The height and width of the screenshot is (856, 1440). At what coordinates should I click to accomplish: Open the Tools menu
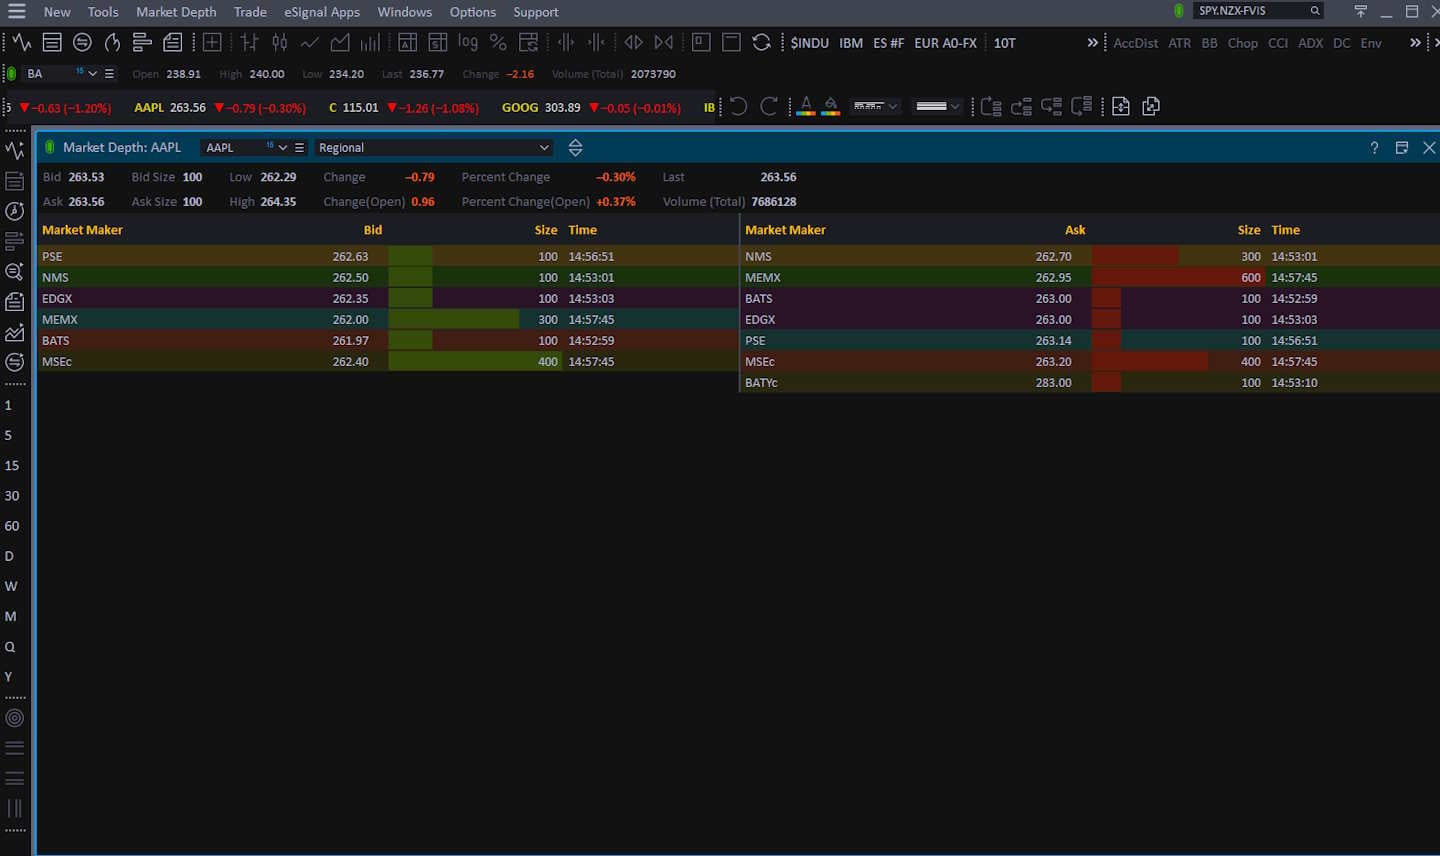tap(103, 12)
